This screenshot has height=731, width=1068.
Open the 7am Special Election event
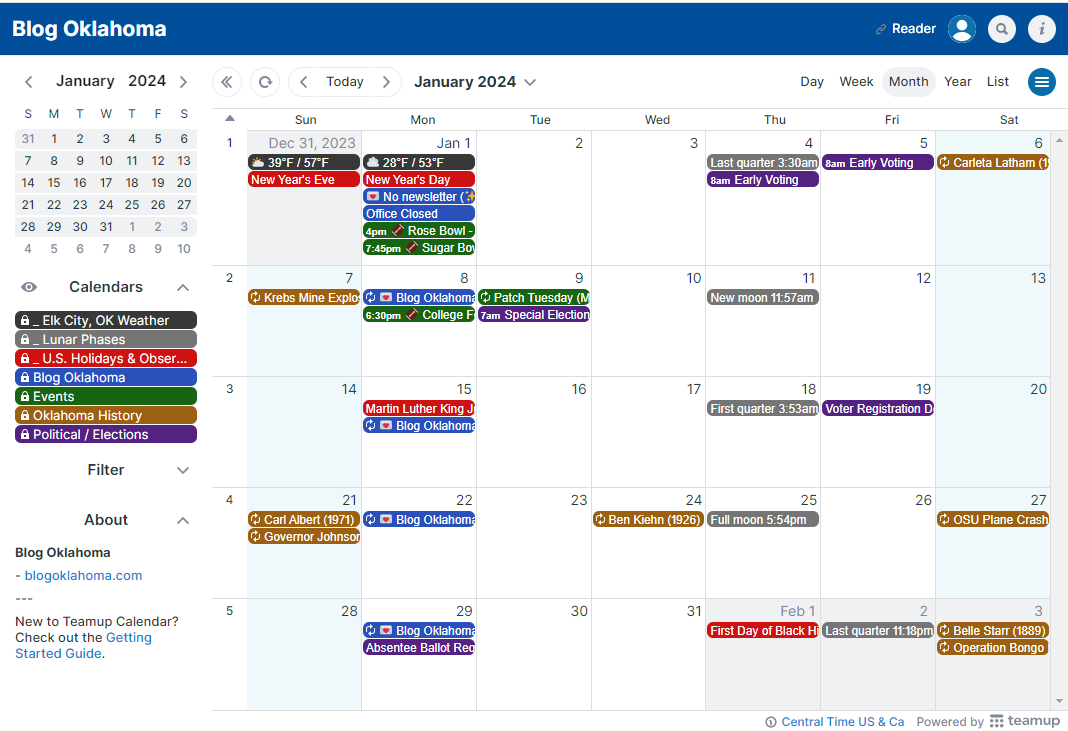(534, 315)
